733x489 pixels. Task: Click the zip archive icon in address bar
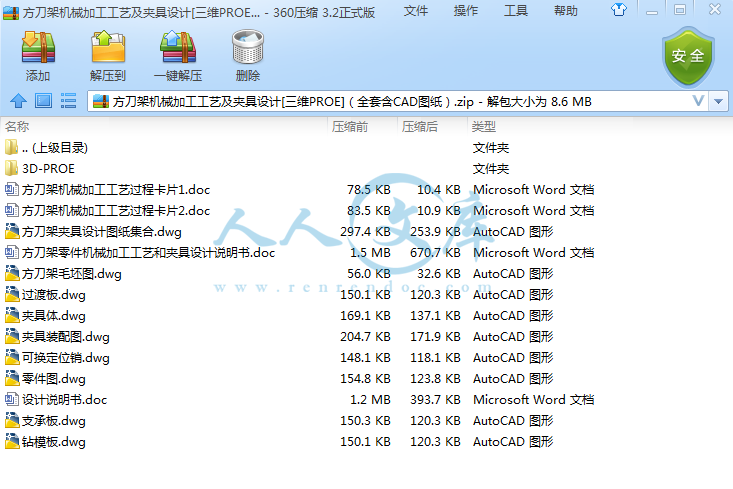coord(101,101)
